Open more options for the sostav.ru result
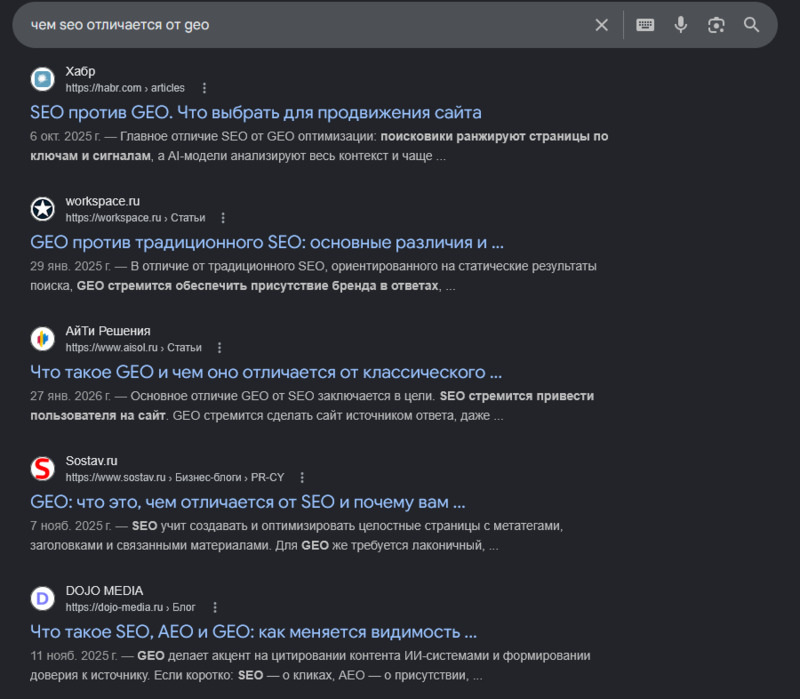The width and height of the screenshot is (800, 699). [302, 478]
